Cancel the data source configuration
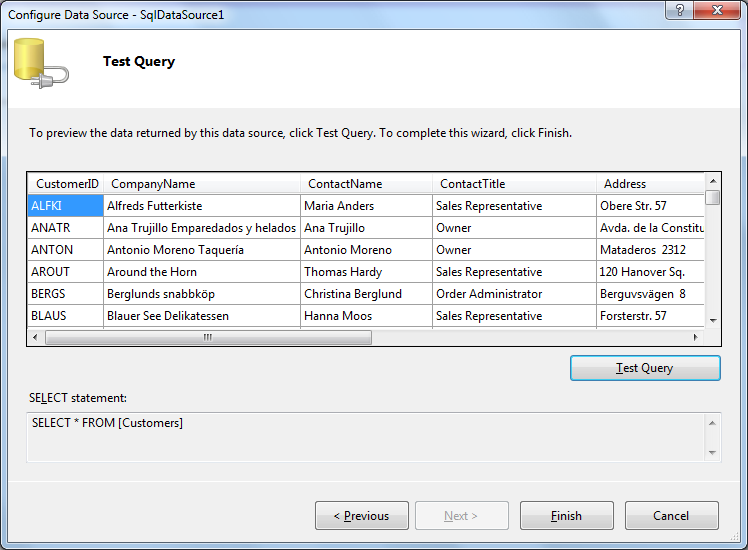 pos(671,516)
